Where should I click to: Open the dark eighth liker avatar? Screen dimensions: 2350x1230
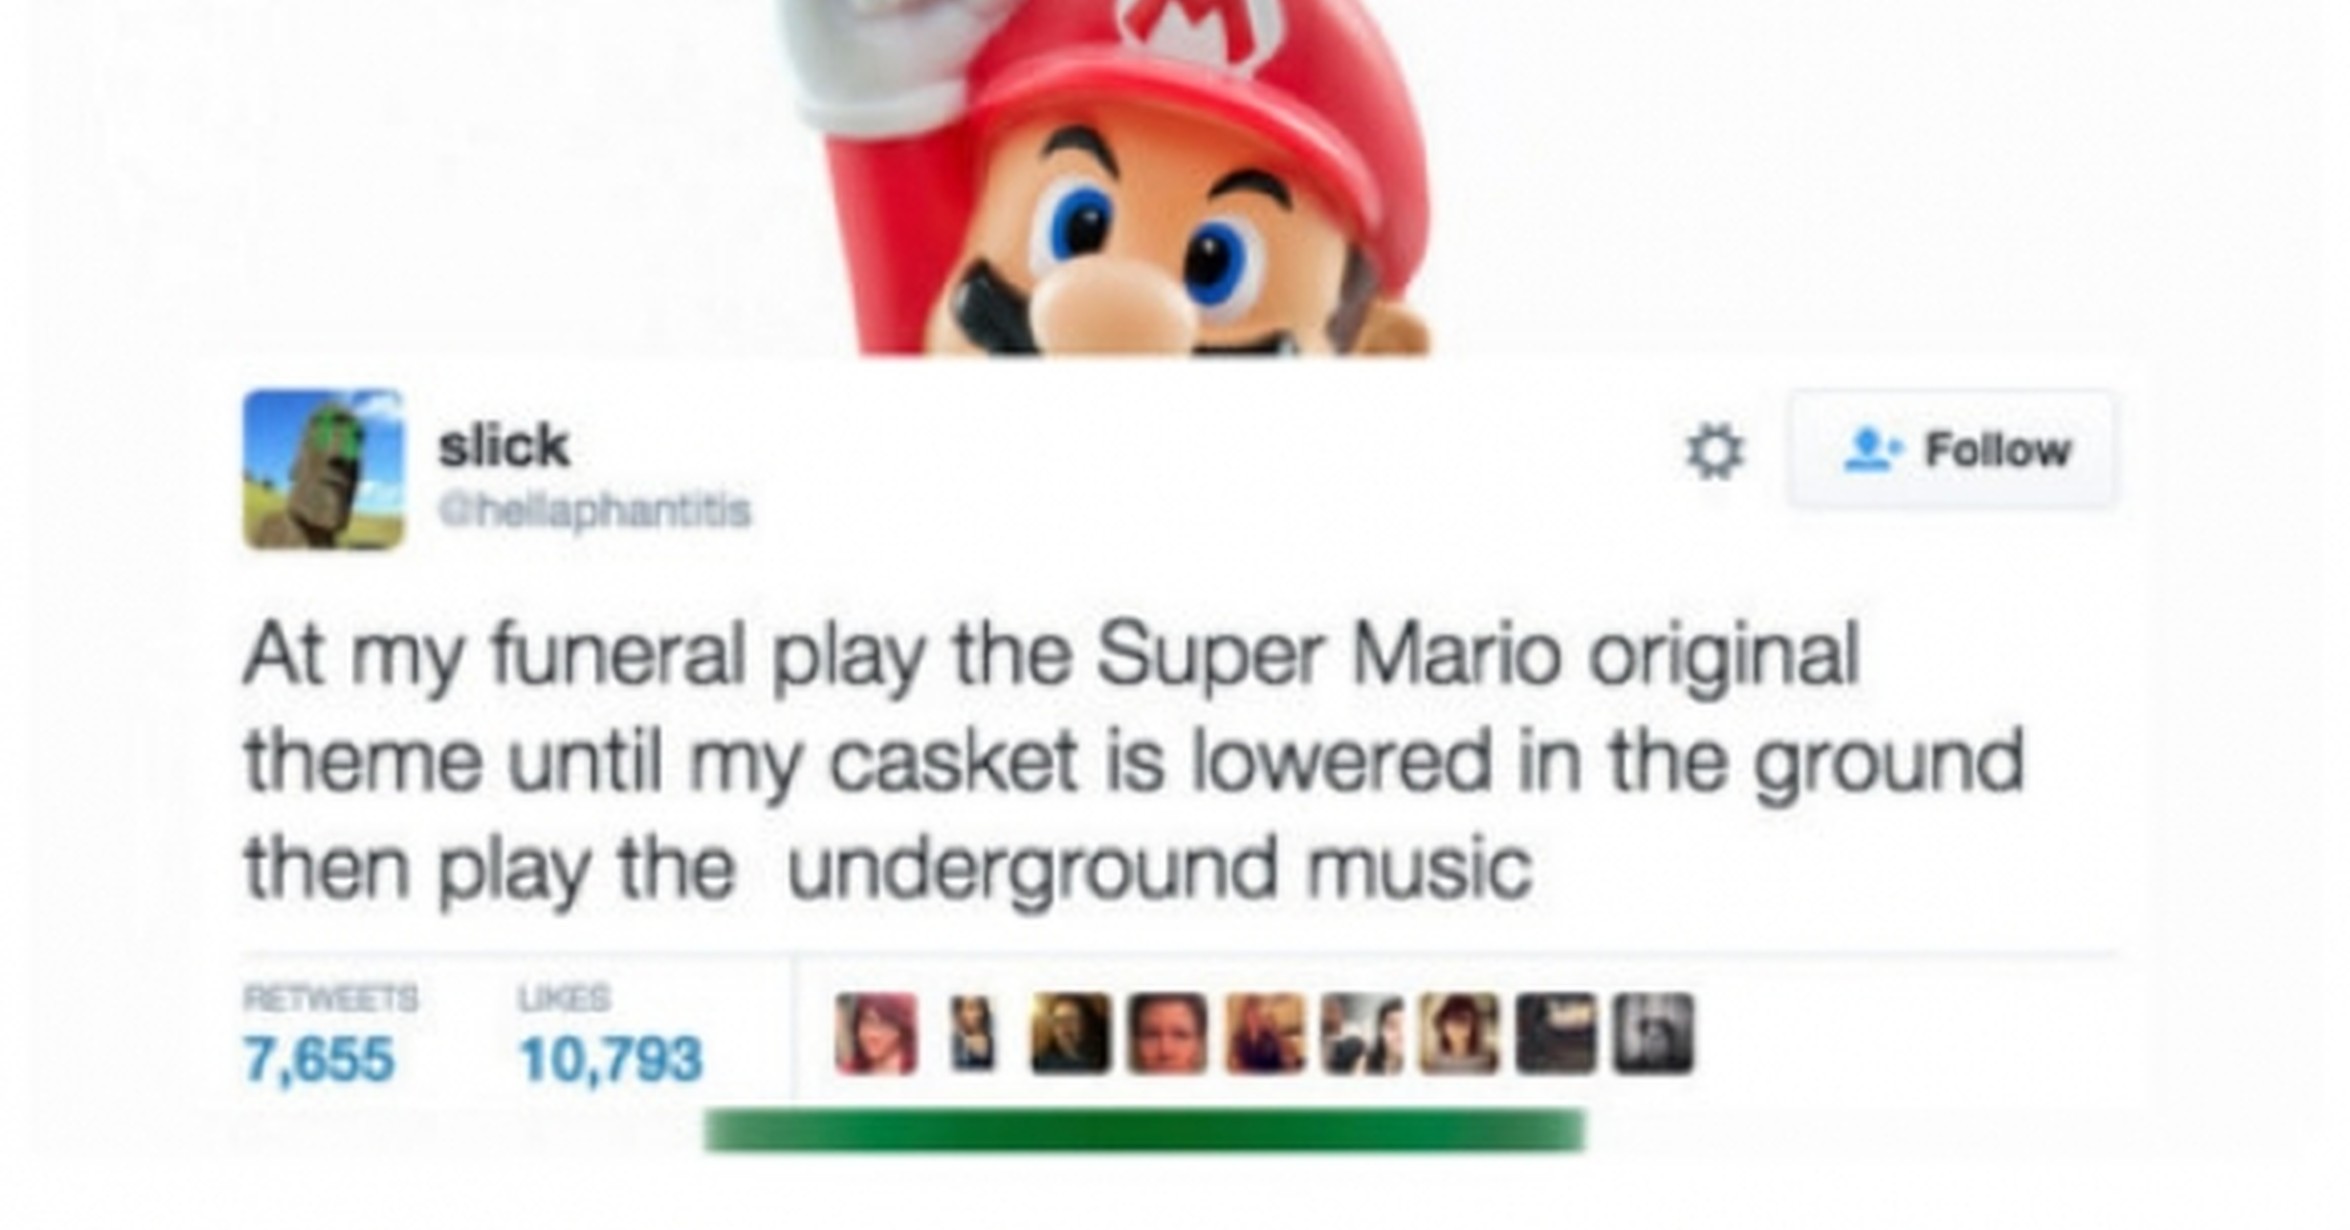tap(1556, 1034)
